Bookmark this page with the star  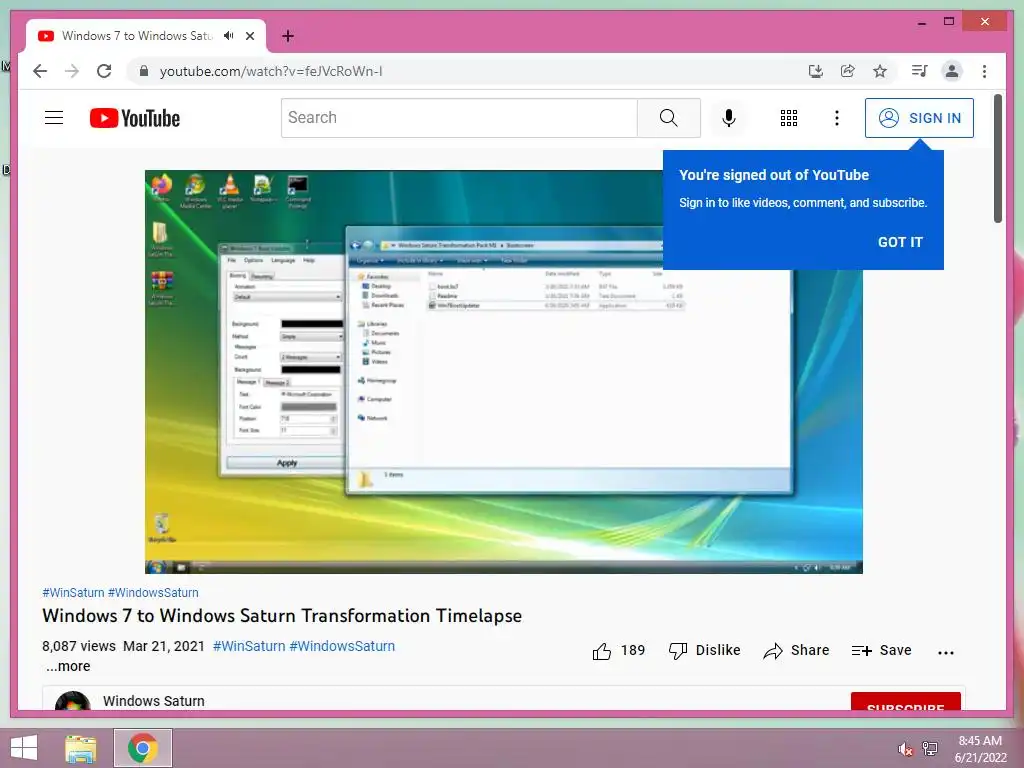tap(880, 71)
